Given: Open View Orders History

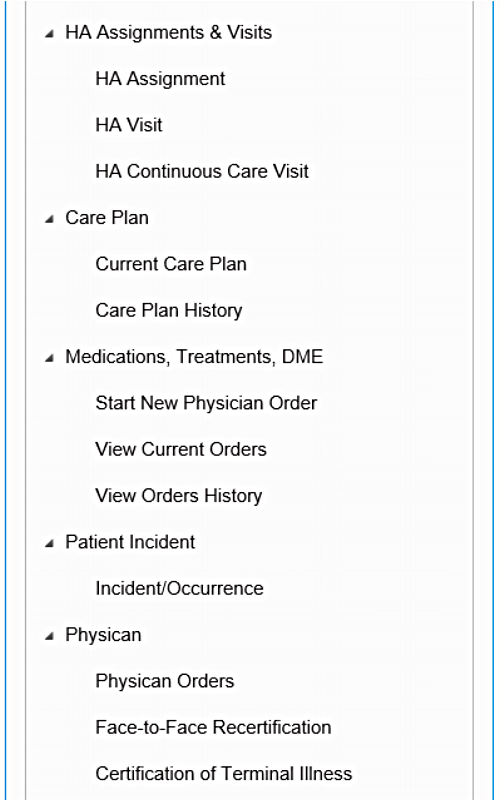Looking at the screenshot, I should point(179,495).
